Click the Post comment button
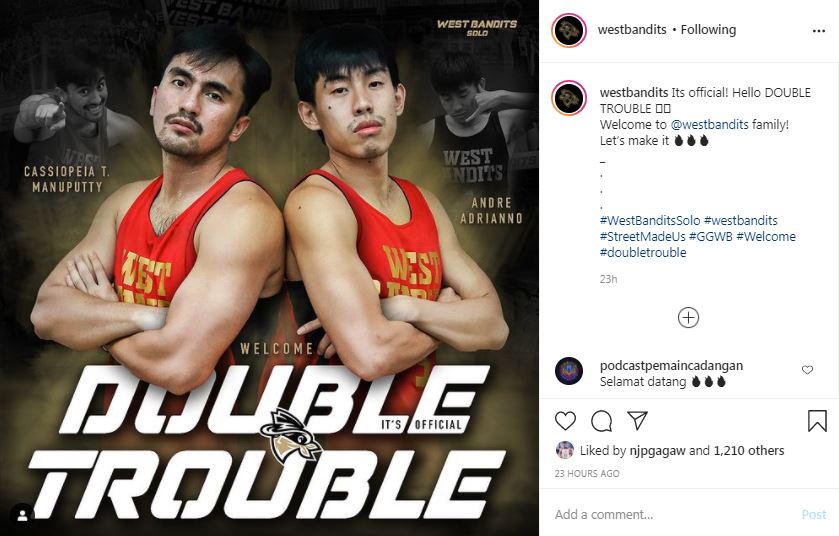The height and width of the screenshot is (536, 839). coord(814,515)
